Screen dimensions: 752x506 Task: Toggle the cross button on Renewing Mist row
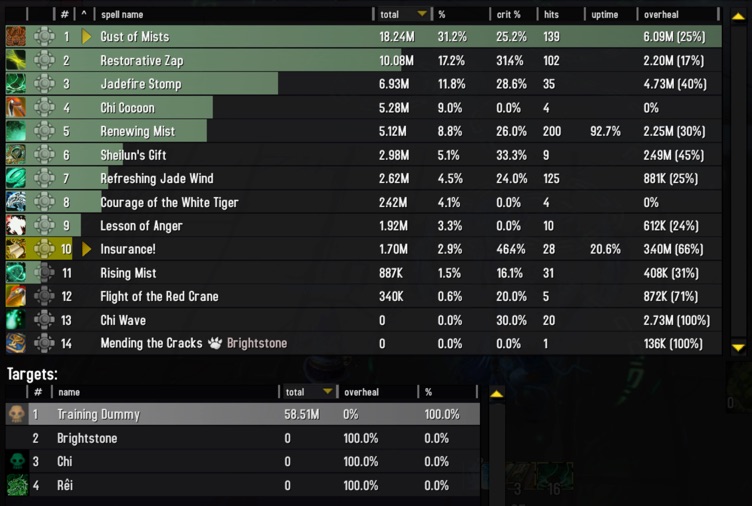point(44,131)
